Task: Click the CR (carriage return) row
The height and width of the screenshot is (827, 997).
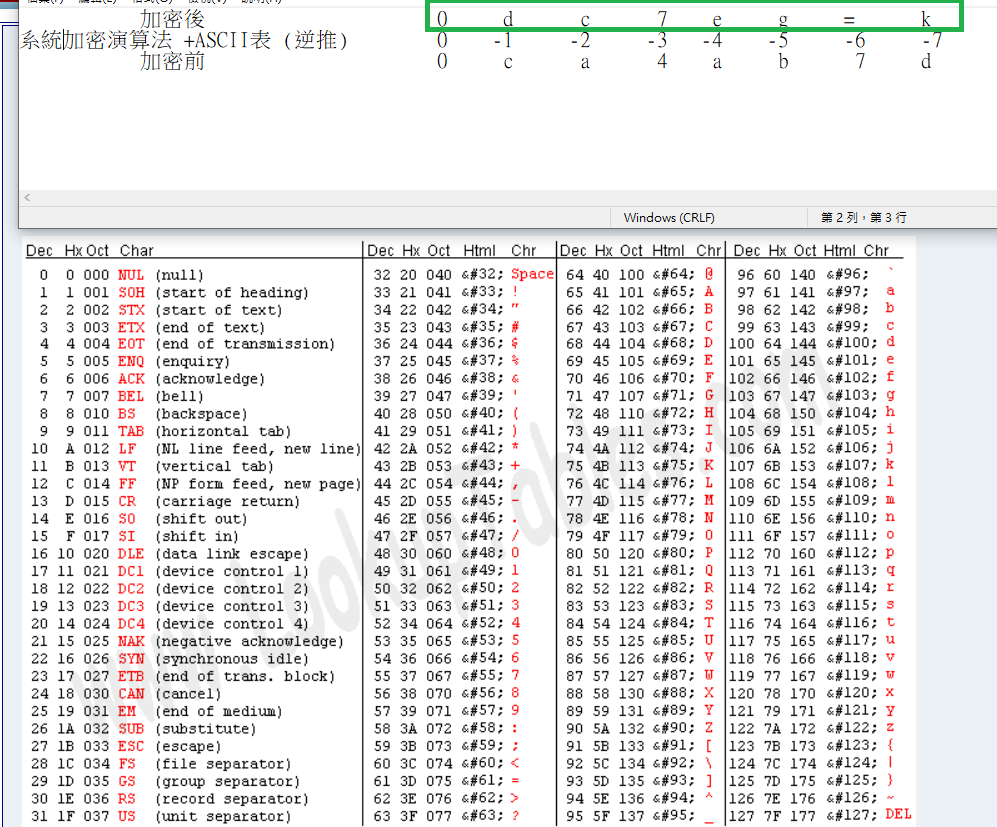Action: tap(165, 501)
